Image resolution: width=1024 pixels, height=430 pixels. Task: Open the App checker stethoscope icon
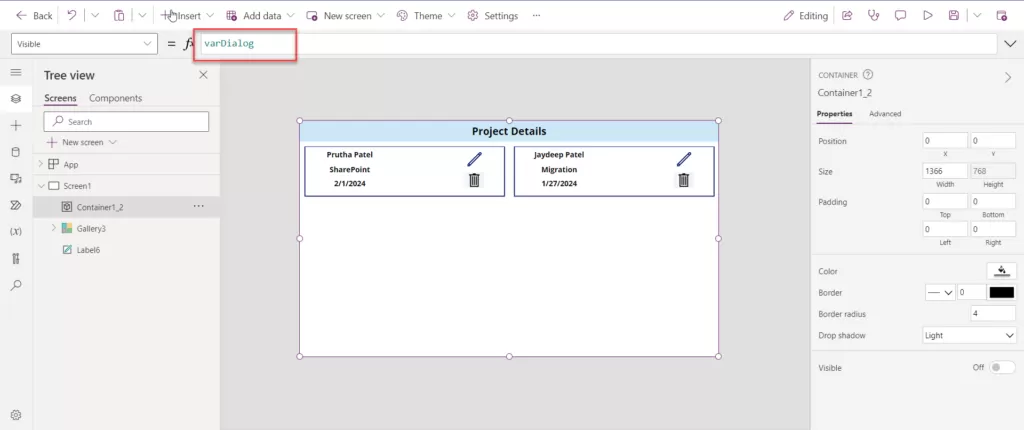(874, 16)
